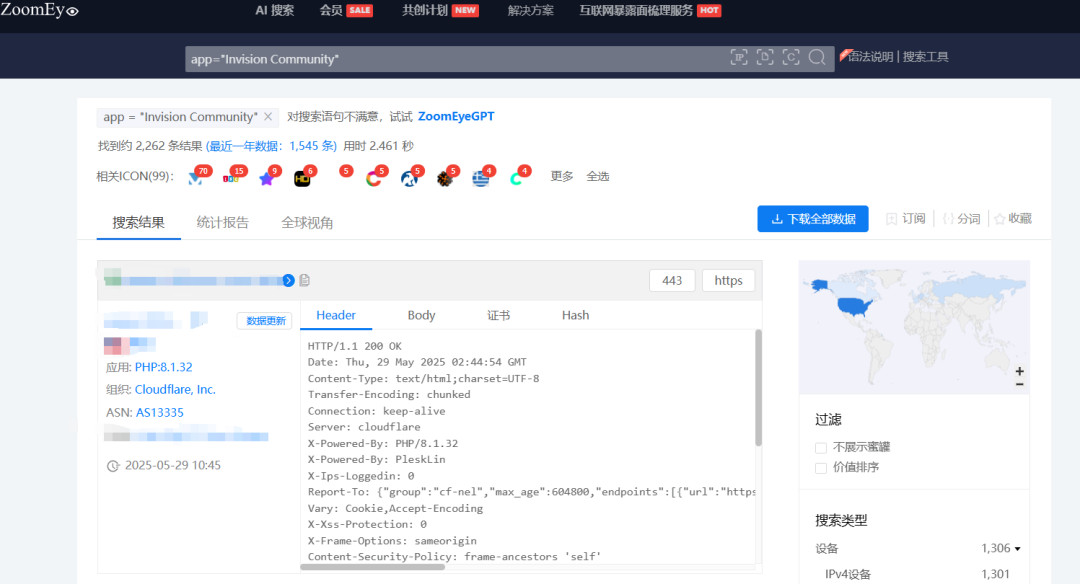Open the Header tab
The image size is (1080, 584).
coord(335,315)
